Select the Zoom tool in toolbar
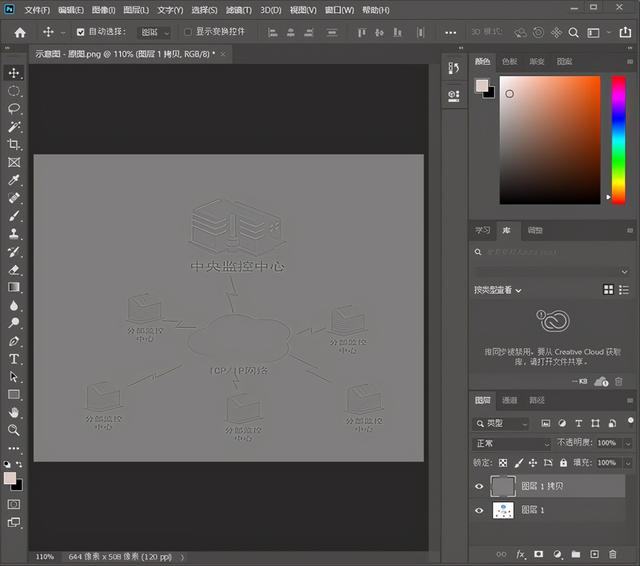Screen dimensions: 640x566 (x=14, y=430)
